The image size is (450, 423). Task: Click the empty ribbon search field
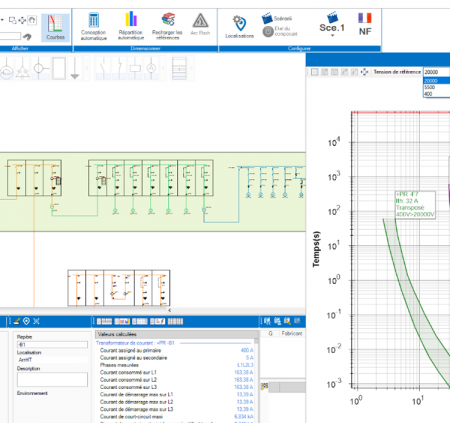tap(10, 36)
